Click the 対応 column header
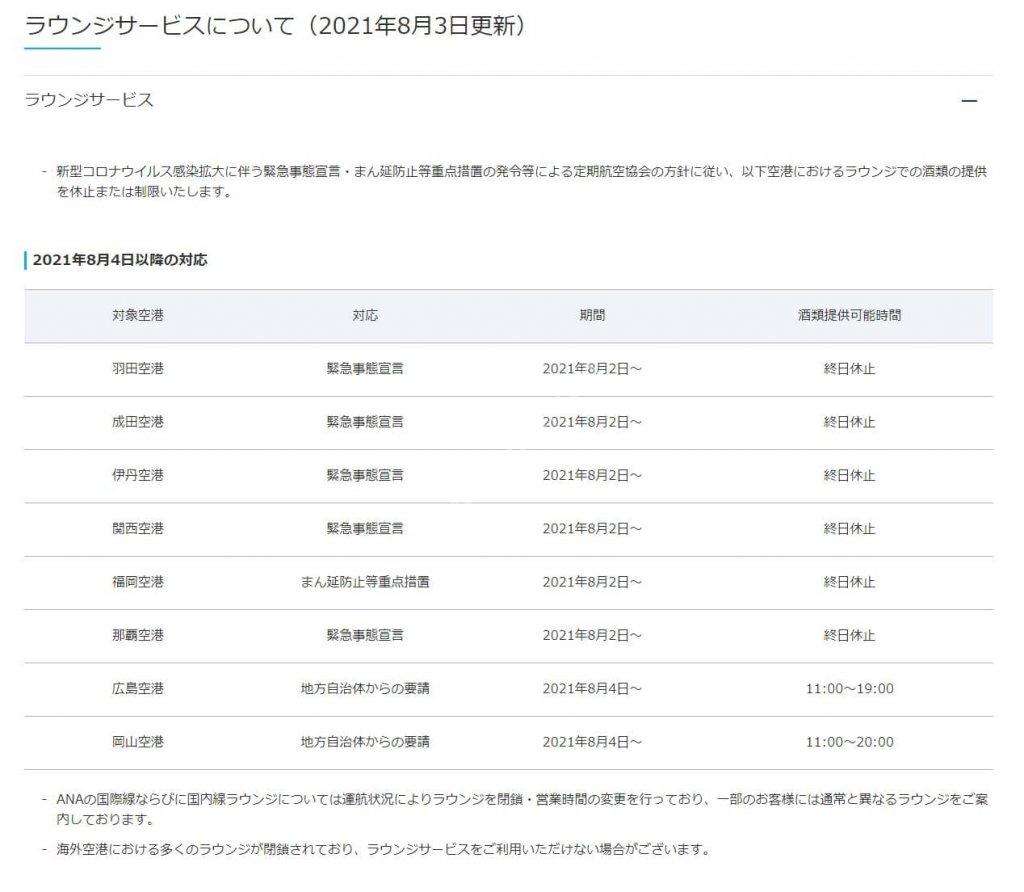1024x892 pixels. 365,315
